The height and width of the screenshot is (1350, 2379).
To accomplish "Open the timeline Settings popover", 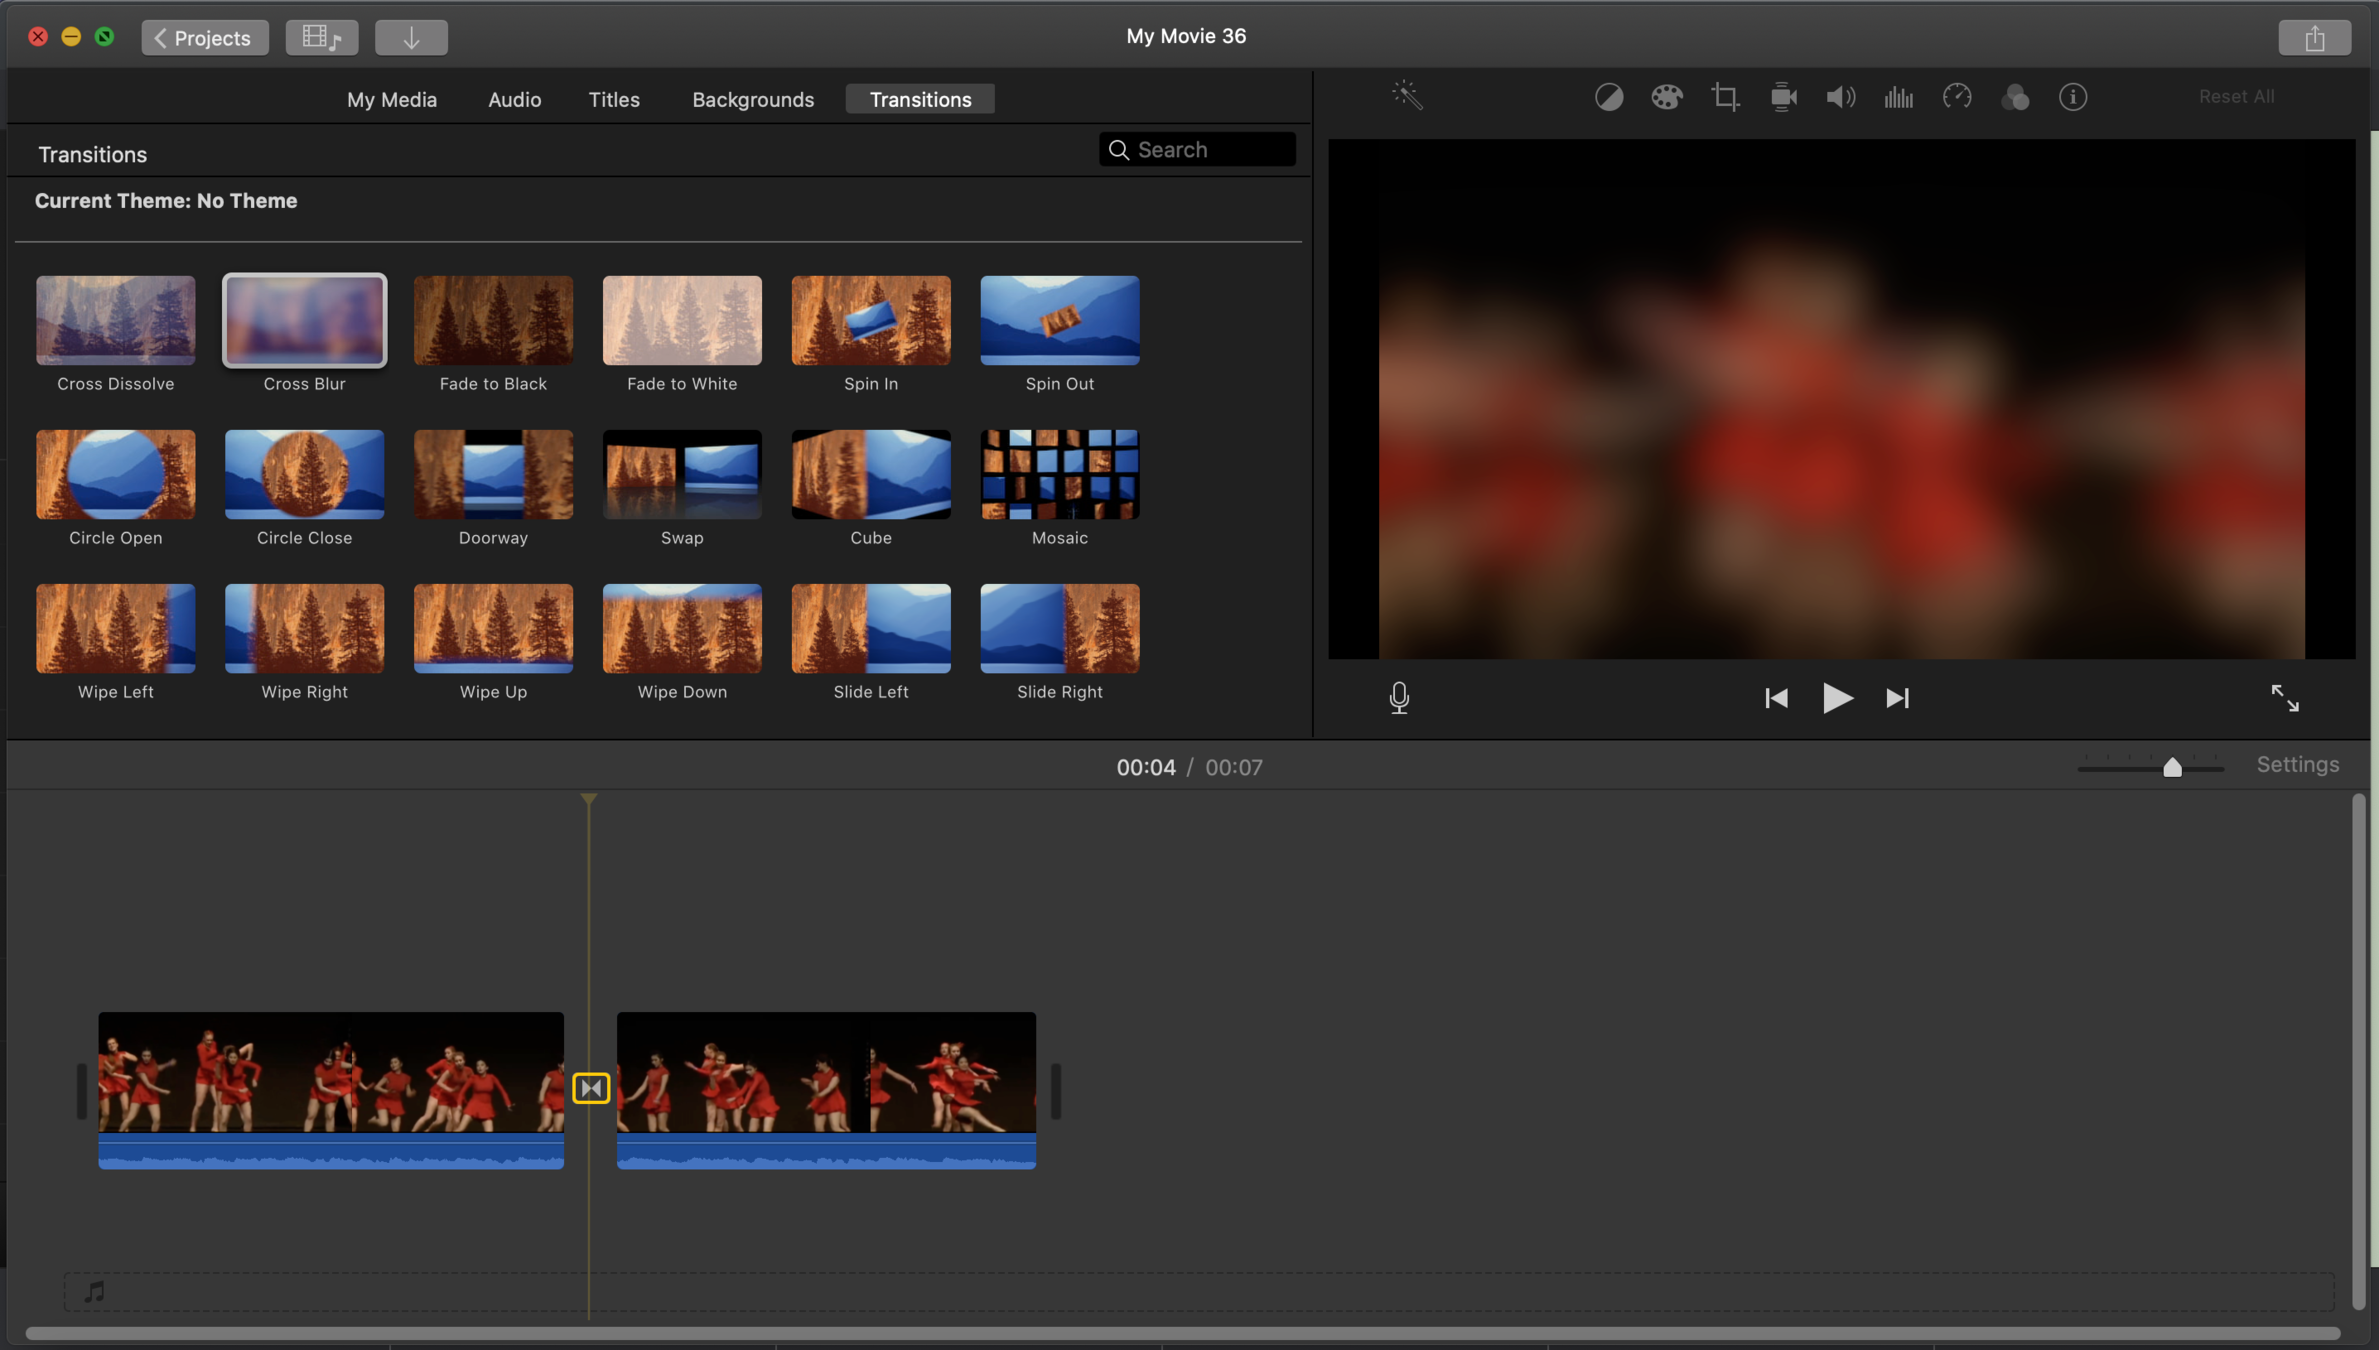I will click(2297, 765).
